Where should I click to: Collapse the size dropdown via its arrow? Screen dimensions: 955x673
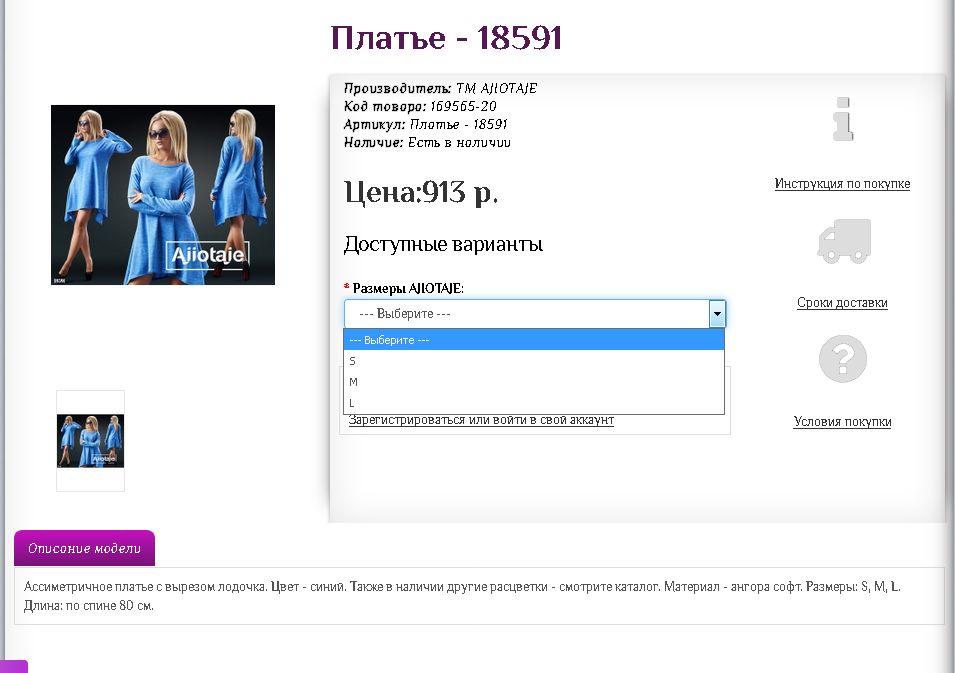pyautogui.click(x=717, y=314)
